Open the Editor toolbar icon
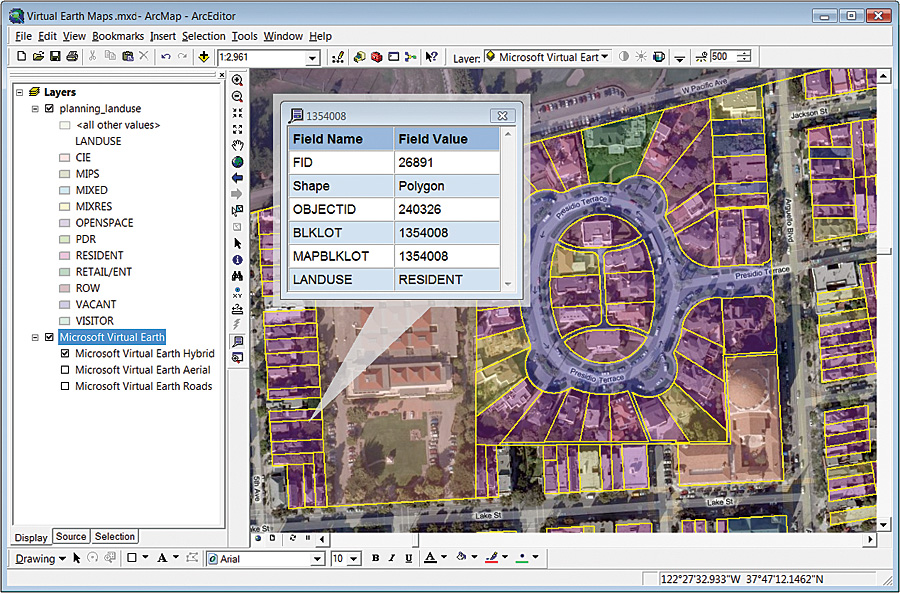The width and height of the screenshot is (900, 593). click(x=338, y=57)
